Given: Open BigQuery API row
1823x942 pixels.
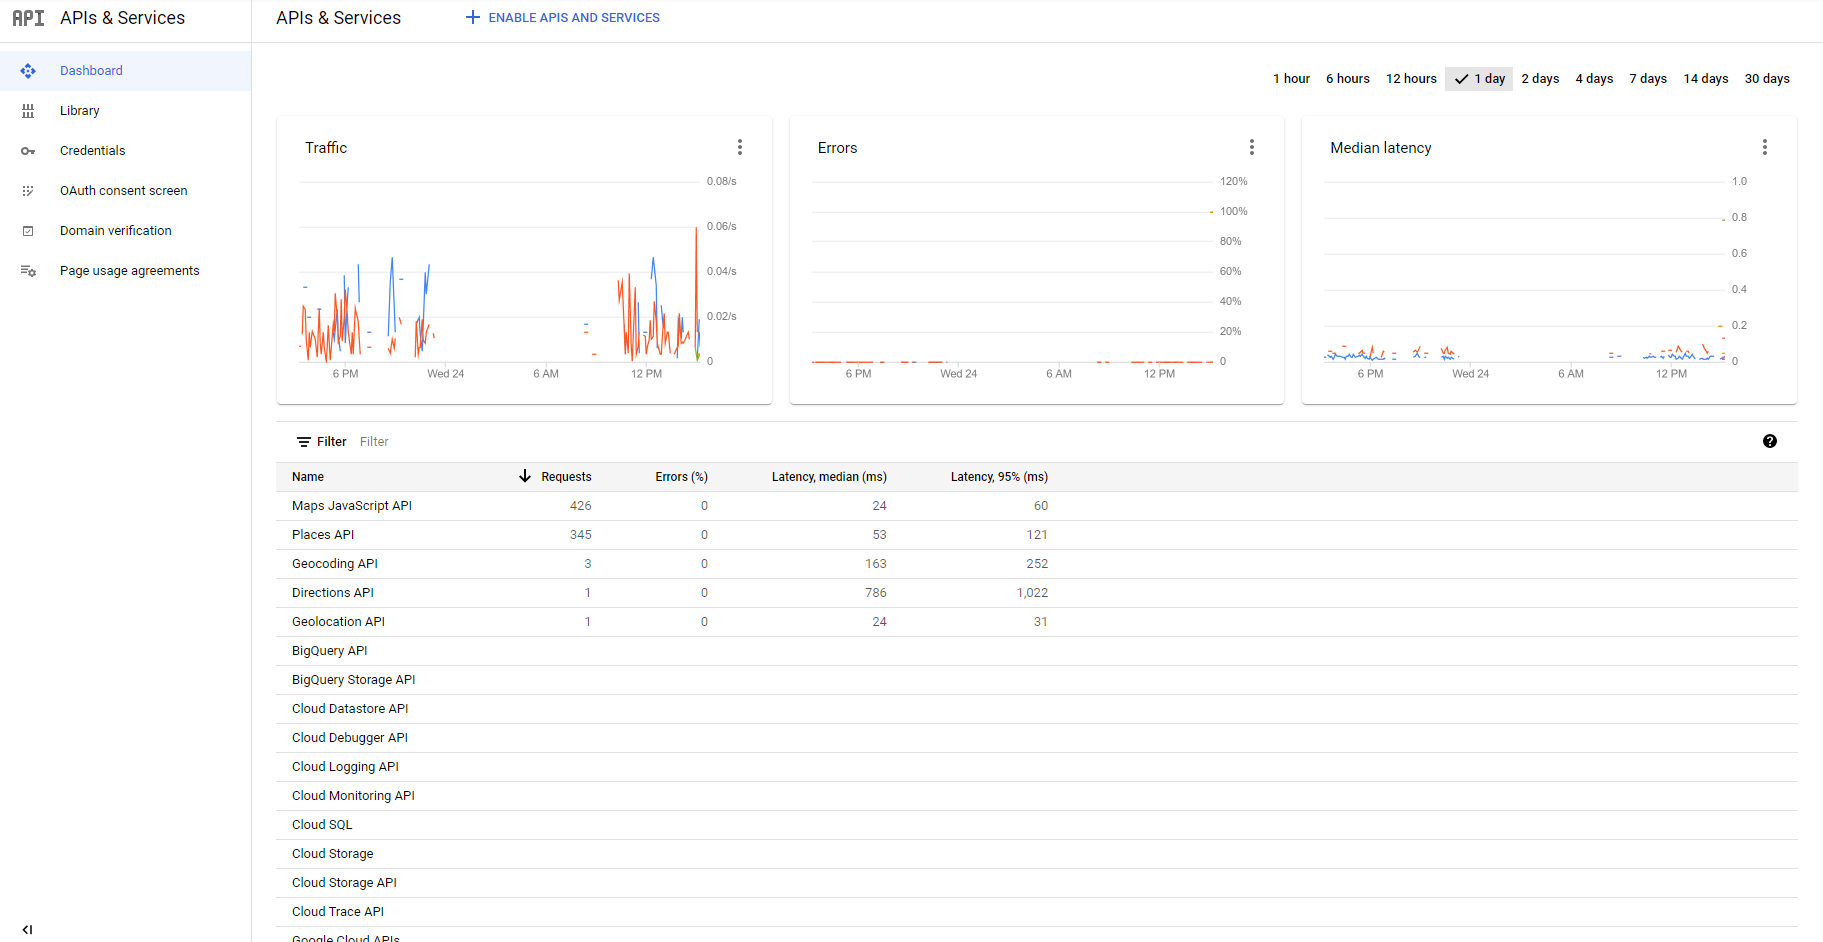Looking at the screenshot, I should (x=1037, y=651).
